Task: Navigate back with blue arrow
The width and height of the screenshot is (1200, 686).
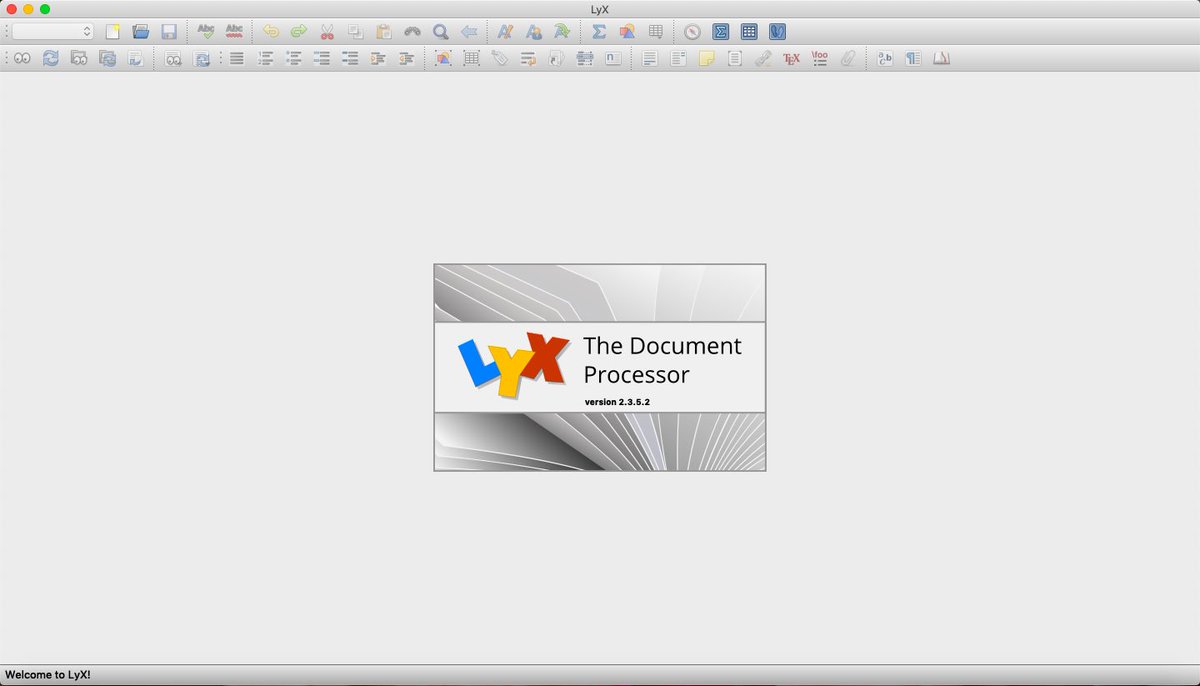Action: 469,32
